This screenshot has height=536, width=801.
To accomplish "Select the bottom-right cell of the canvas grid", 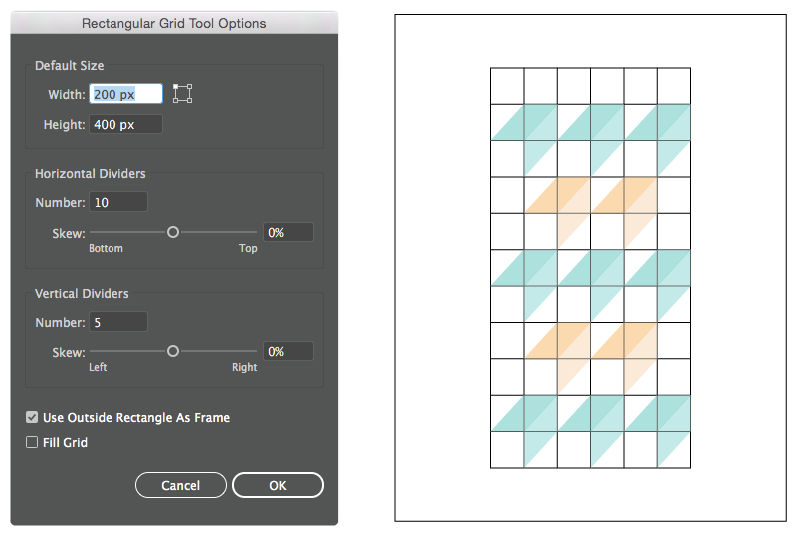I will click(x=674, y=449).
